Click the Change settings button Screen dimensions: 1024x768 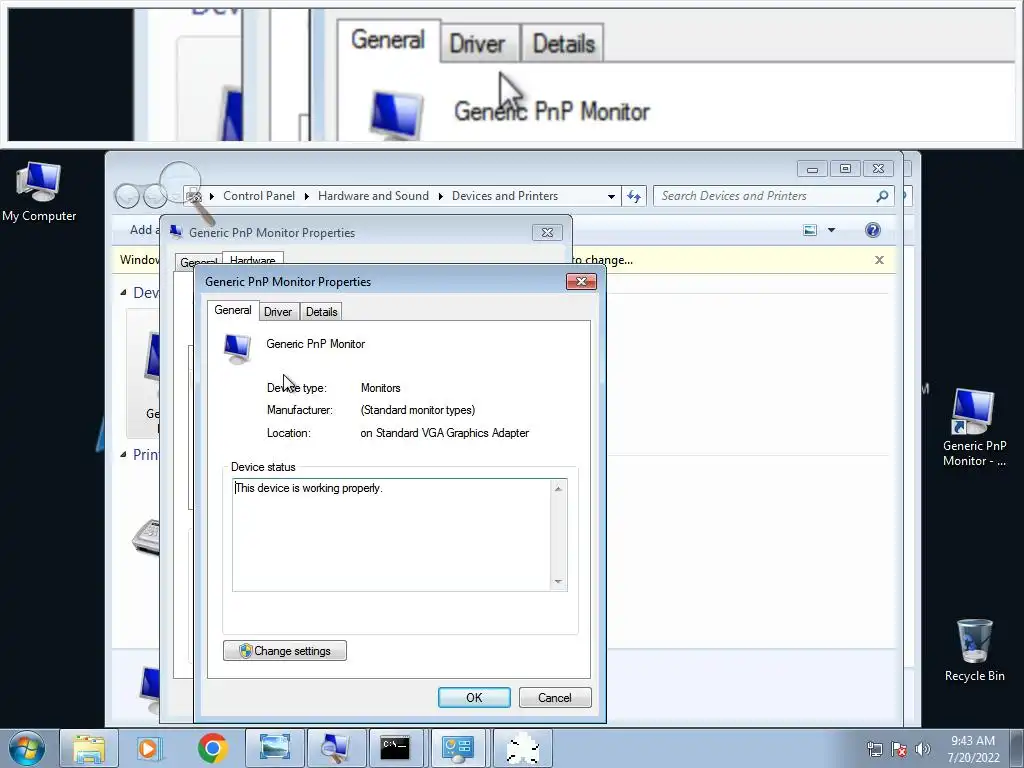285,650
